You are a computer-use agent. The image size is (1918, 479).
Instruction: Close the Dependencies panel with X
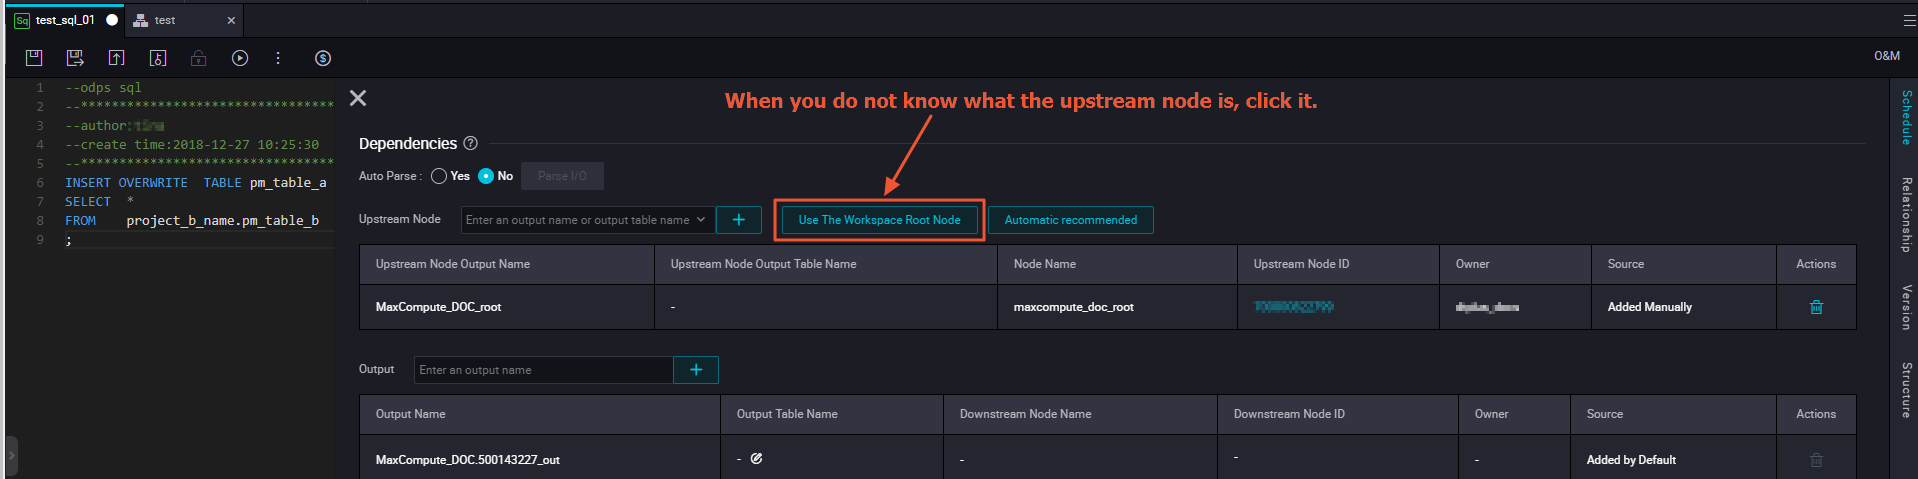tap(358, 98)
